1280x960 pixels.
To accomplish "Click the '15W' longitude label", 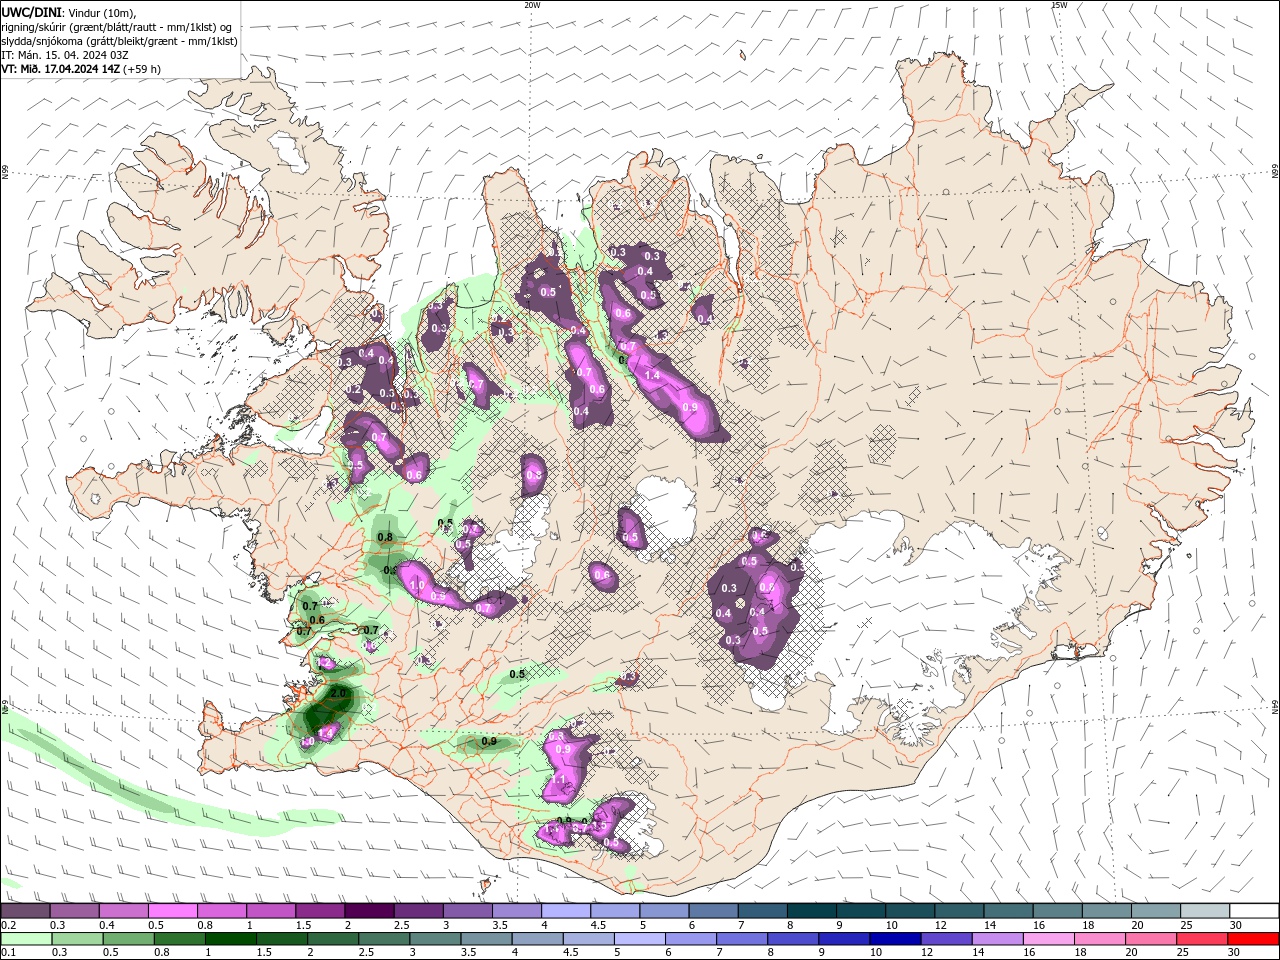I will pos(1059,5).
